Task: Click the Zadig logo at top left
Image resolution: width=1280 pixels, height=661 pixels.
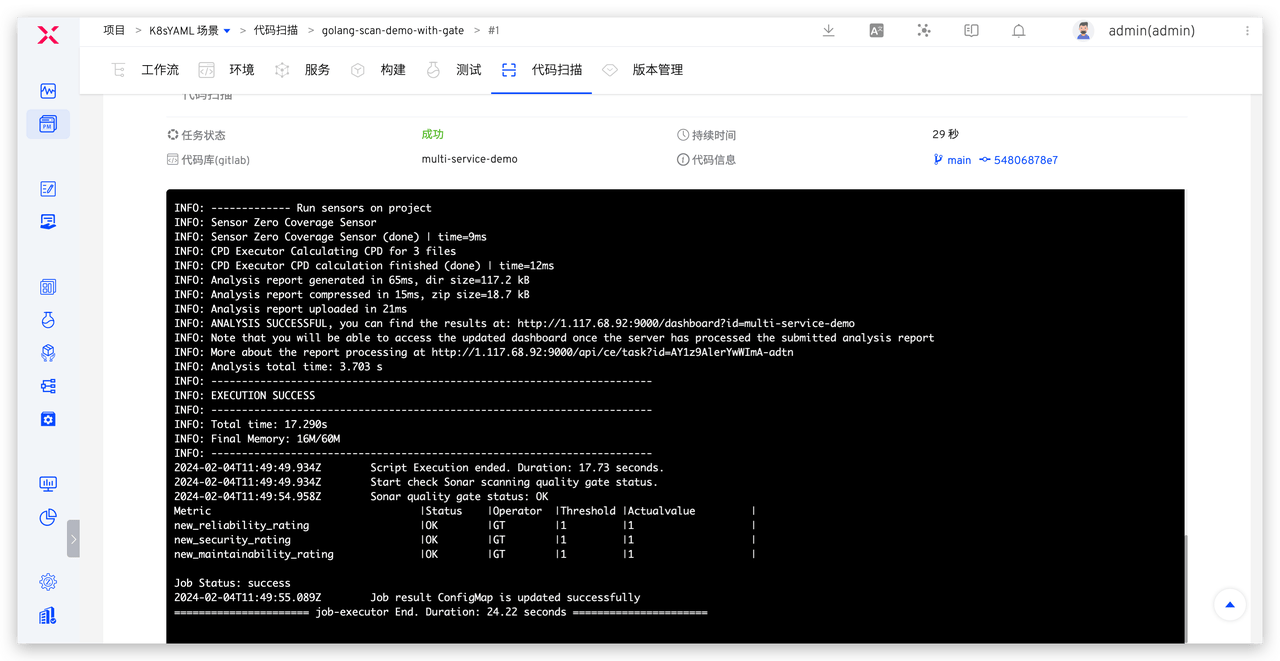Action: pyautogui.click(x=48, y=35)
